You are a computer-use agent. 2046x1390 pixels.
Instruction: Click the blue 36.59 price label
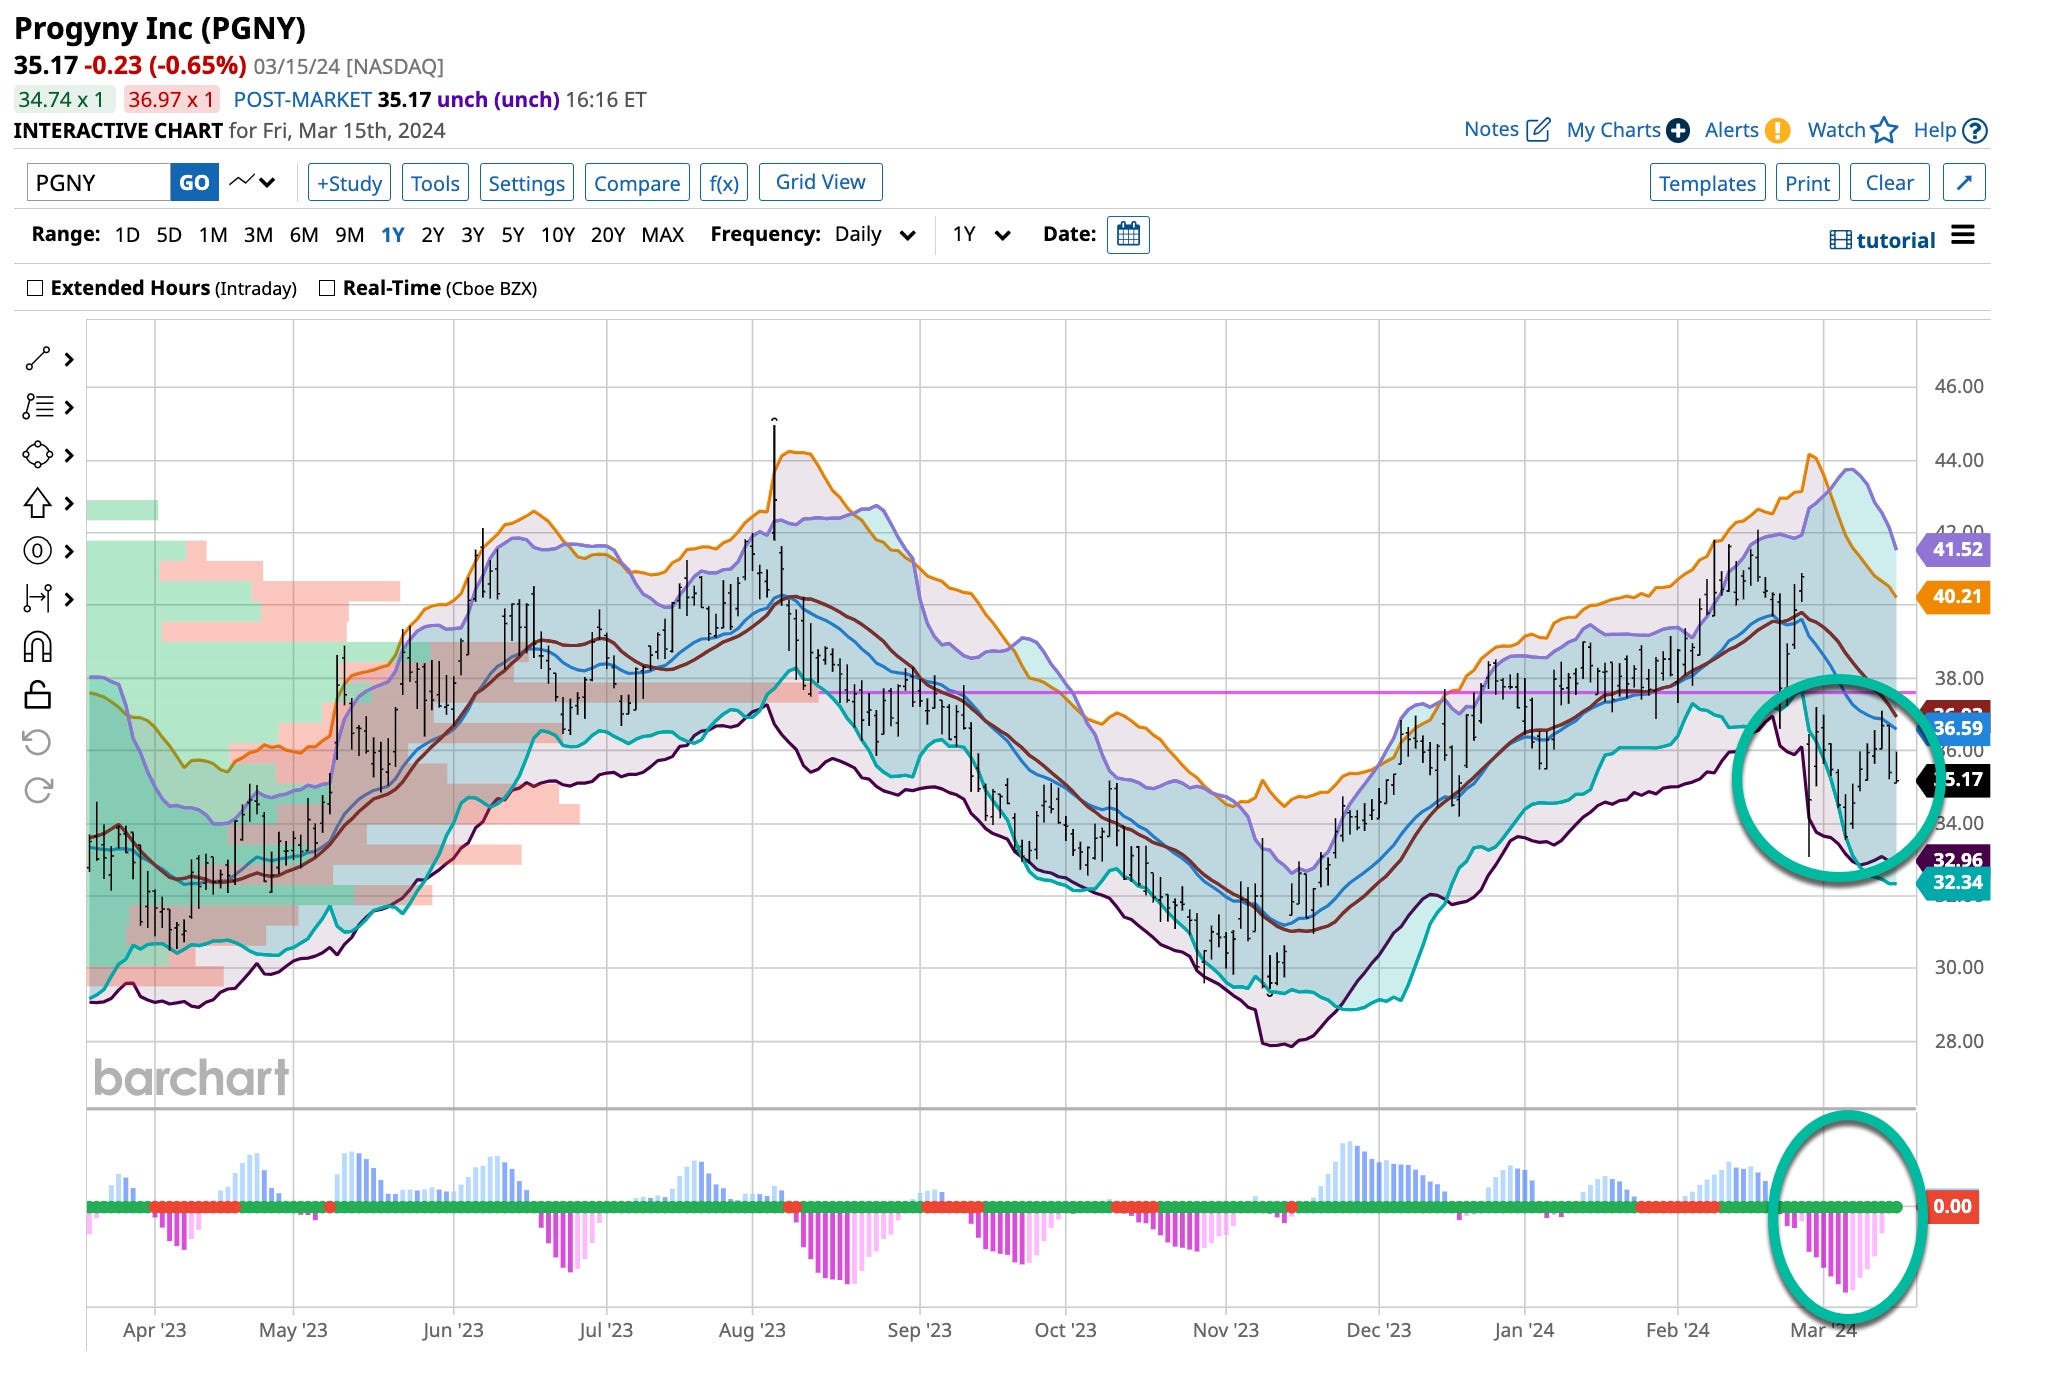(x=1954, y=728)
